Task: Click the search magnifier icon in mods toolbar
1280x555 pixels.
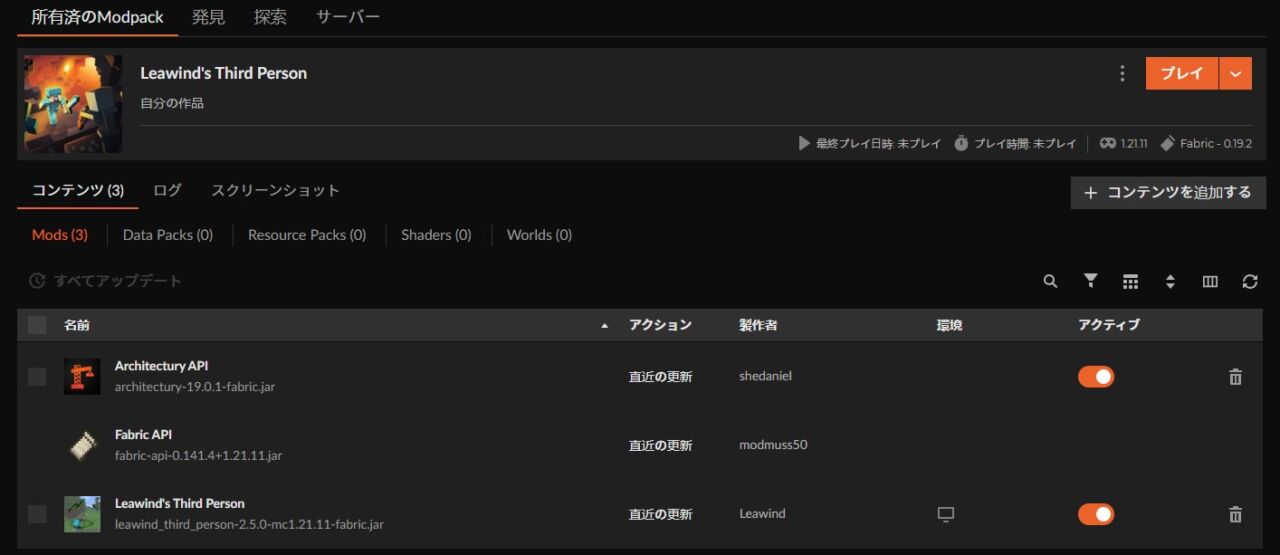Action: (1050, 282)
